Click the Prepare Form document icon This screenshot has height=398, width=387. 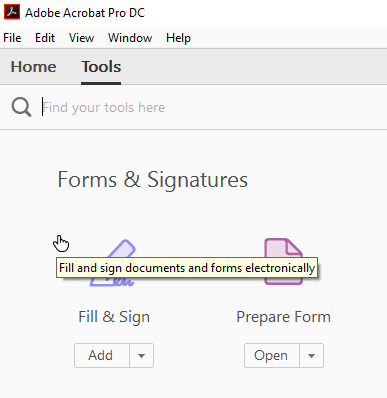284,261
